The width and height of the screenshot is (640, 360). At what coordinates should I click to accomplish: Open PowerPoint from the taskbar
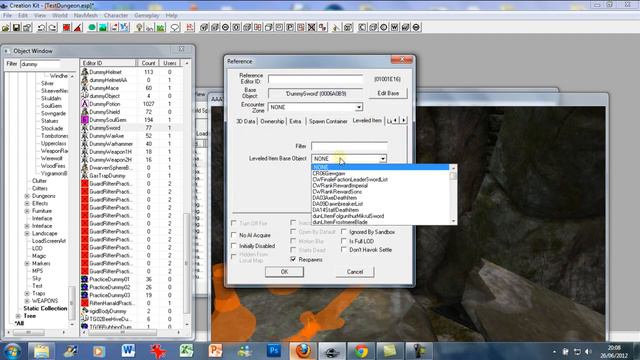(215, 351)
